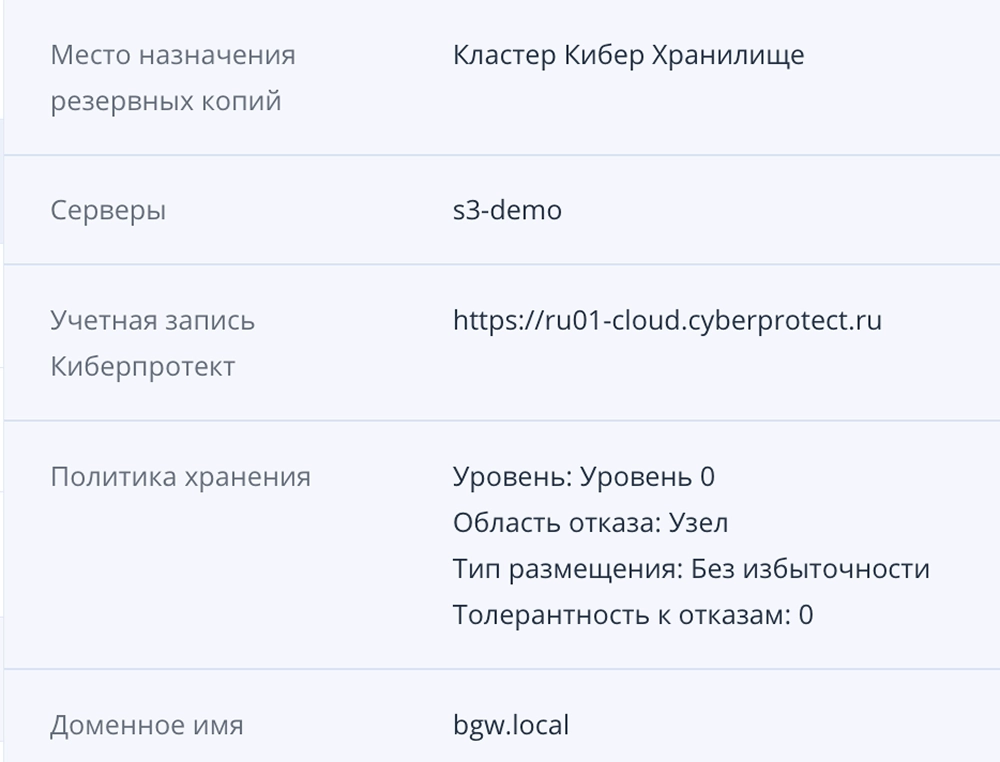Click the 'резервных копий' label line
This screenshot has width=1000, height=762.
point(165,101)
